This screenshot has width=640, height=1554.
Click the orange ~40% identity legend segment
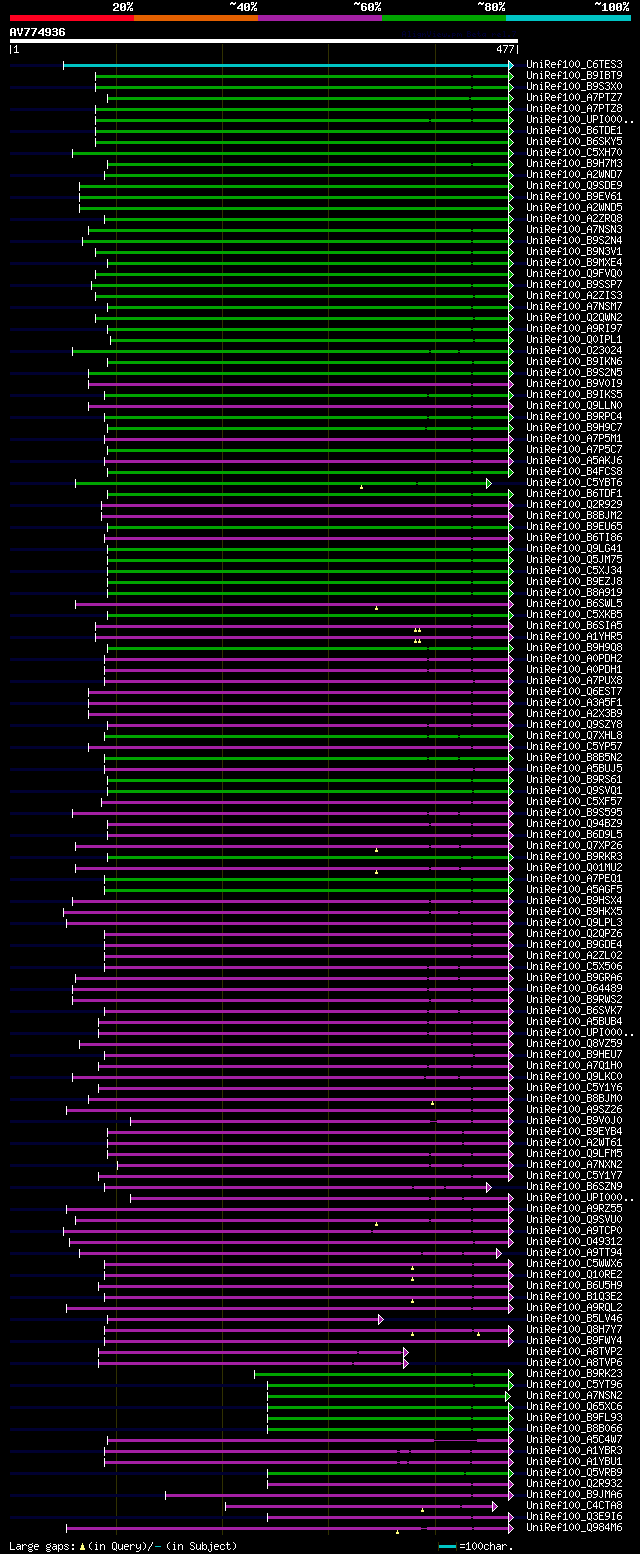195,18
